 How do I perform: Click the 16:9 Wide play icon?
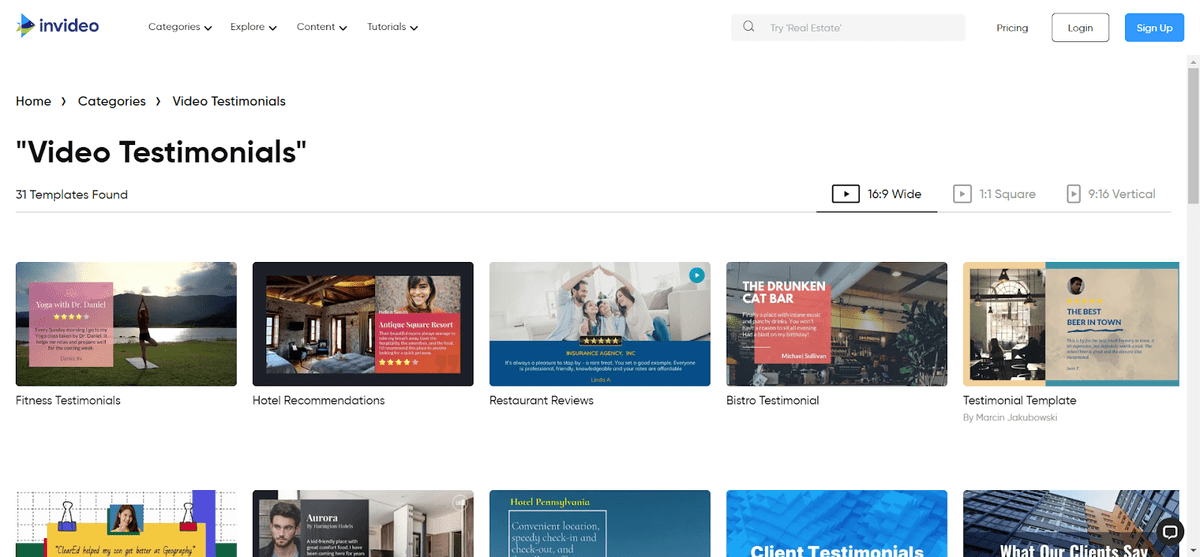845,194
